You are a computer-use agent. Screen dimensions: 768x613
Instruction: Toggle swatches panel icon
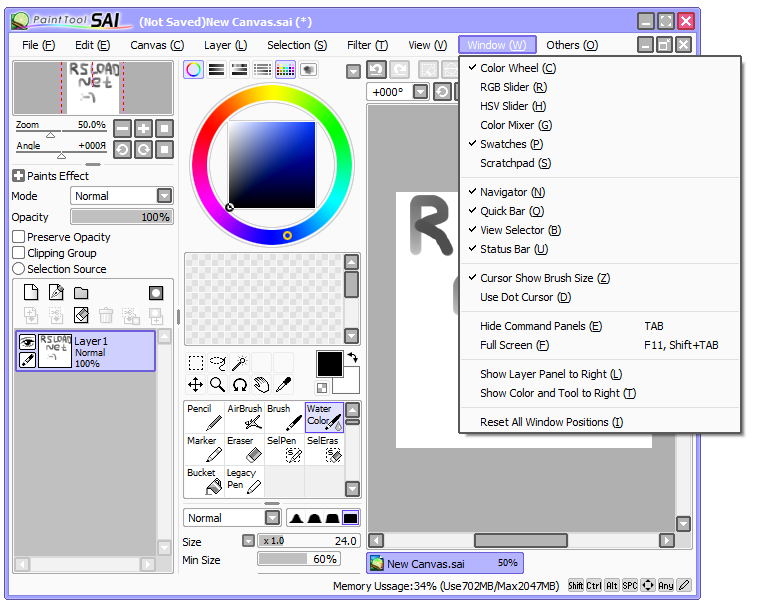pos(286,70)
